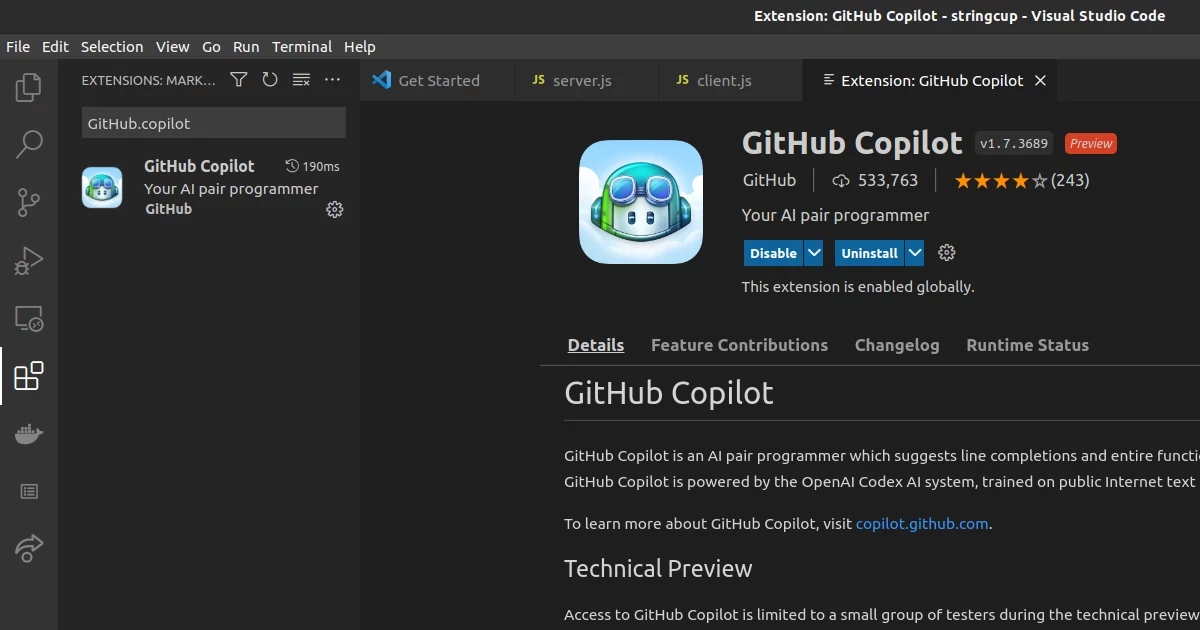Open the Search view in activity bar
Image resolution: width=1200 pixels, height=630 pixels.
pos(29,145)
